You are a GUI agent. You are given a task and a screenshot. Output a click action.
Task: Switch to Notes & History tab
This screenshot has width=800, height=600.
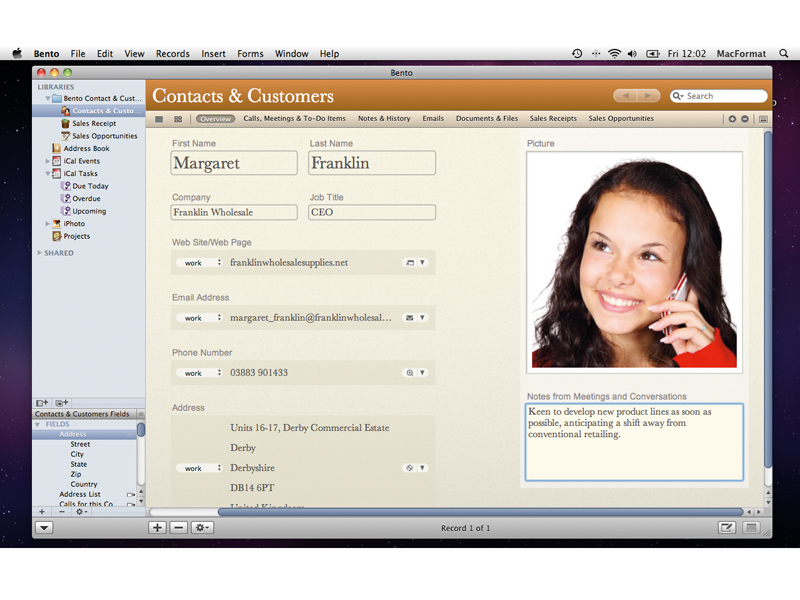384,118
